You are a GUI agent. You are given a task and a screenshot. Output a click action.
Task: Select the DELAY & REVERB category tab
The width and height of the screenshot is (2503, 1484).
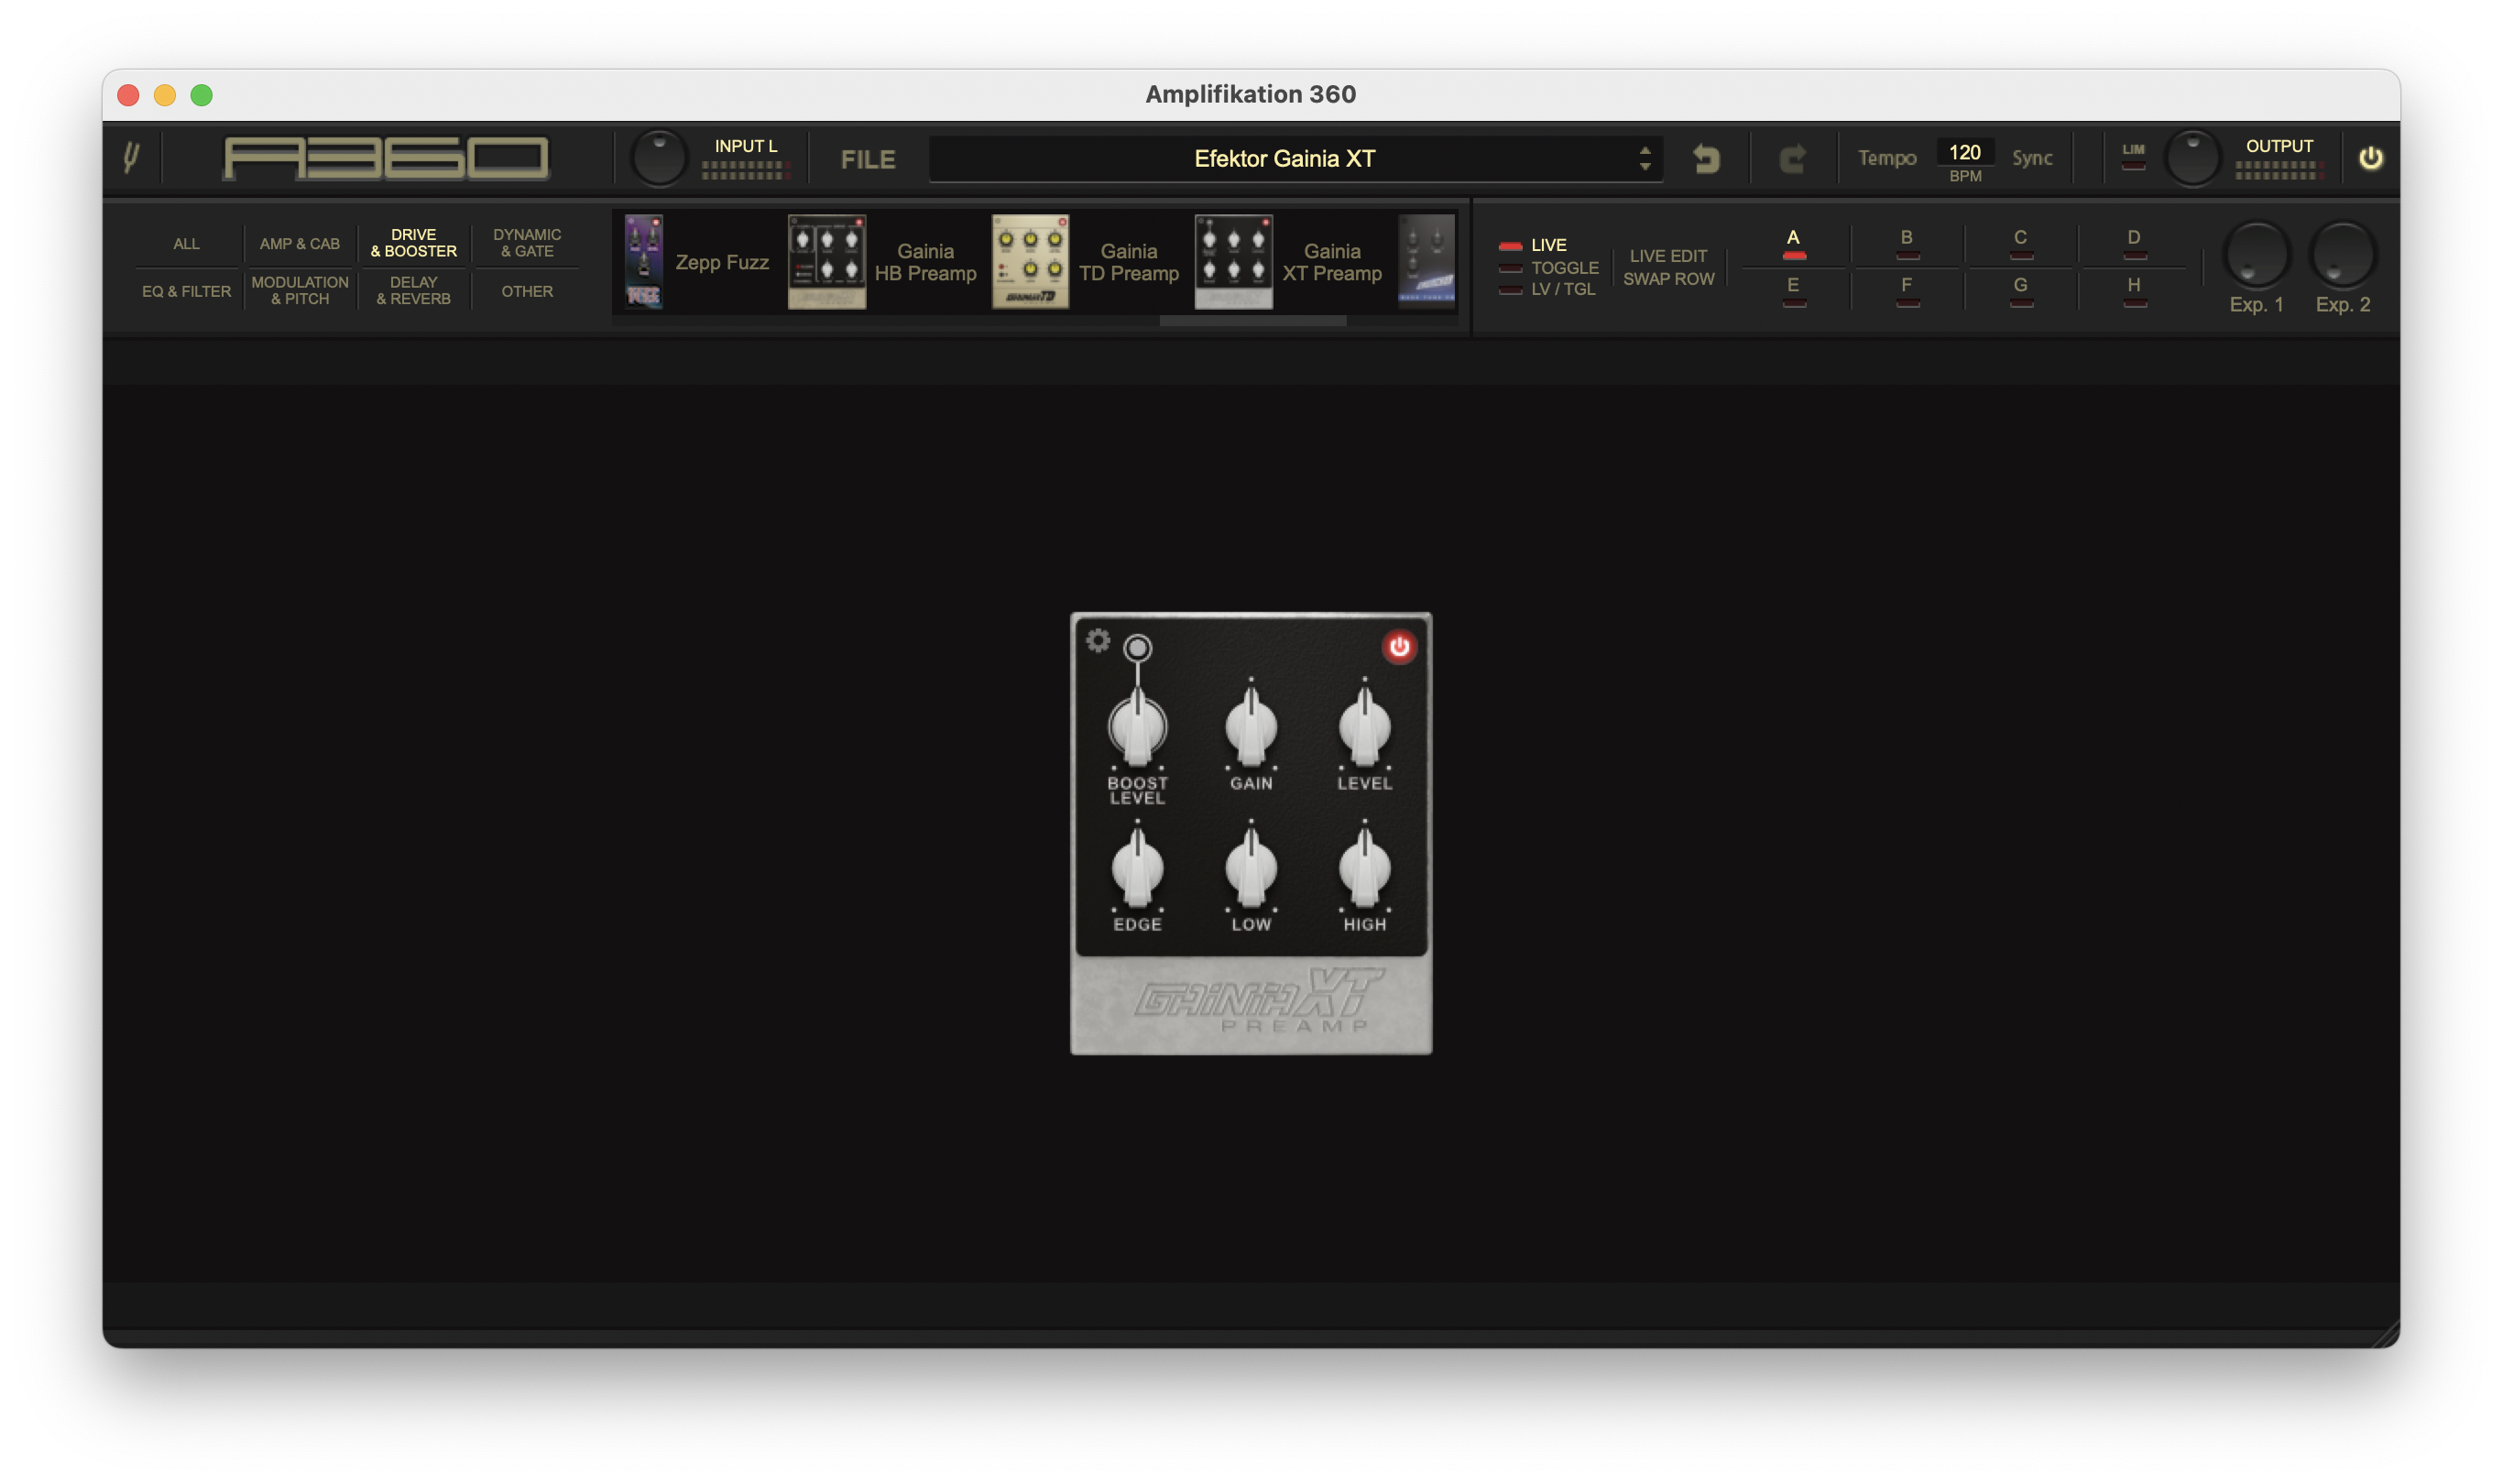click(x=413, y=291)
